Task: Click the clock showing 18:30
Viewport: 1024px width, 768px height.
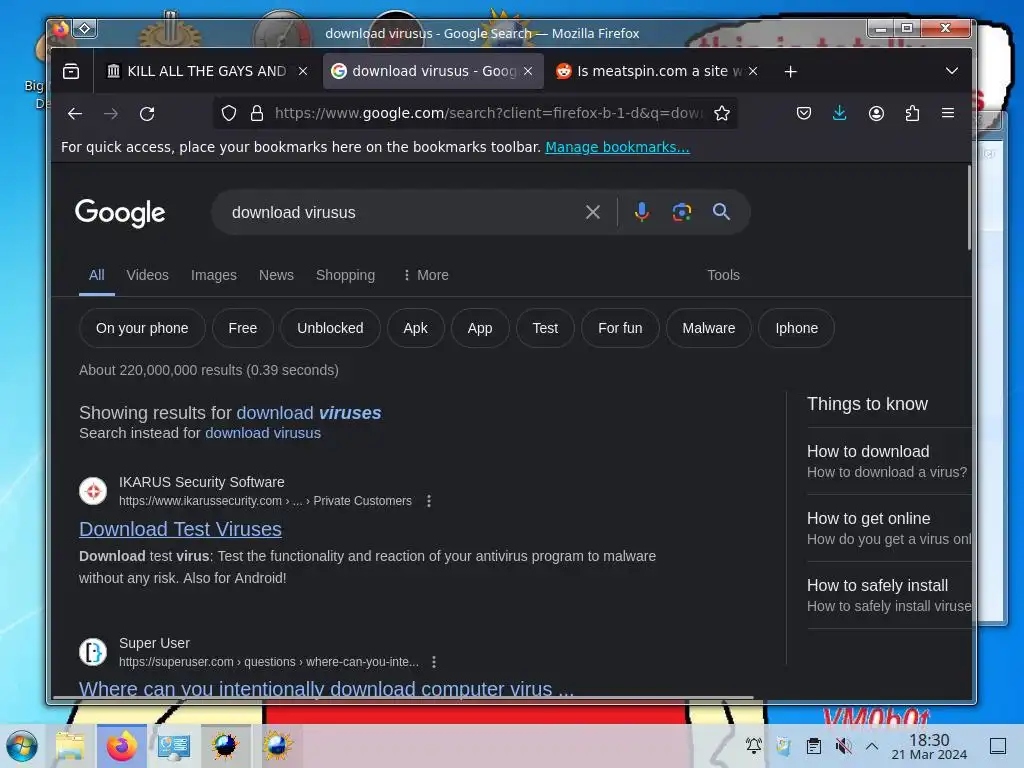Action: click(929, 746)
